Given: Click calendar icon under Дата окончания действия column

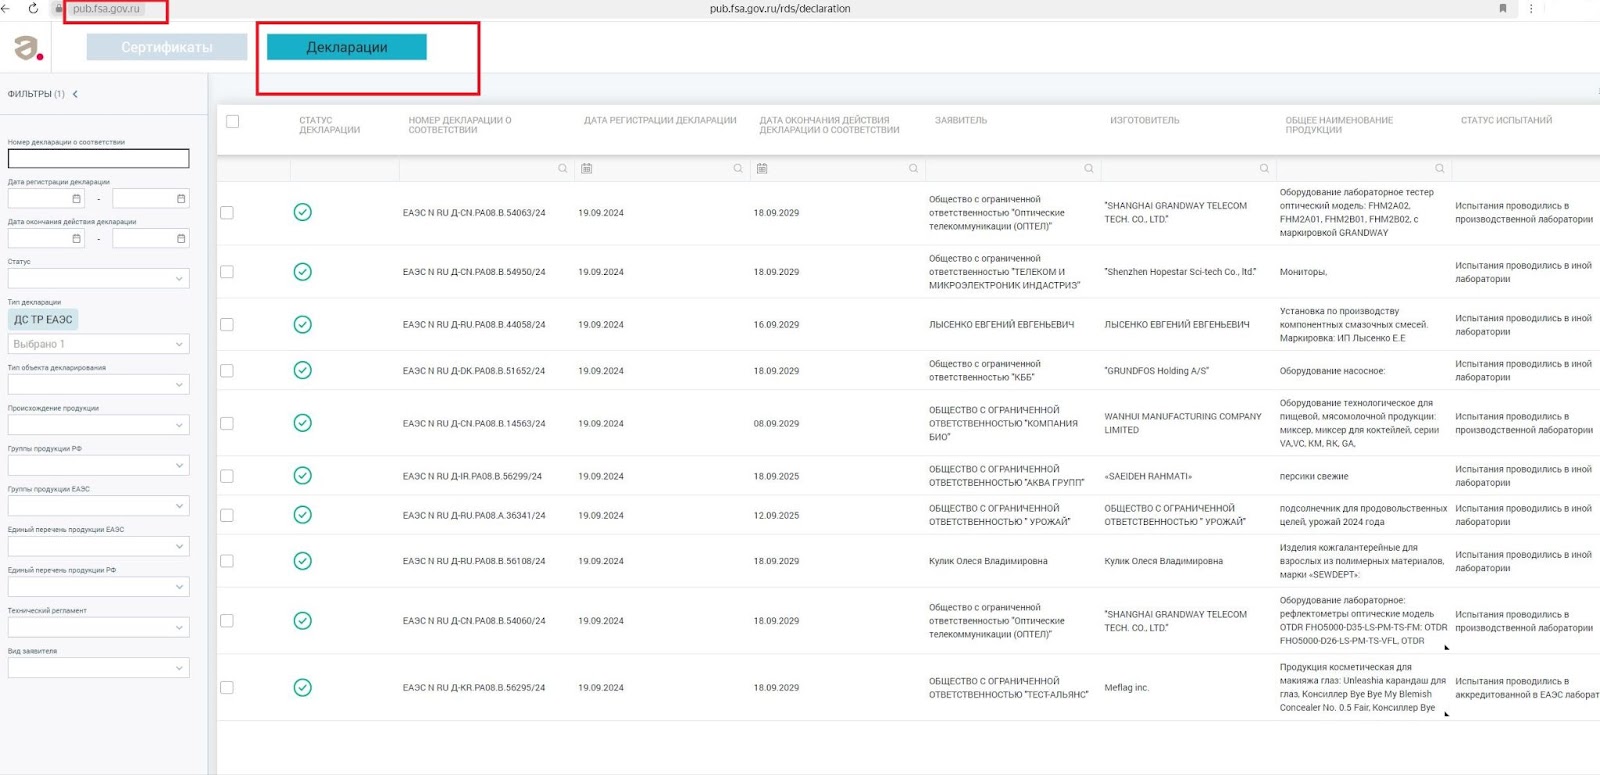Looking at the screenshot, I should point(762,168).
